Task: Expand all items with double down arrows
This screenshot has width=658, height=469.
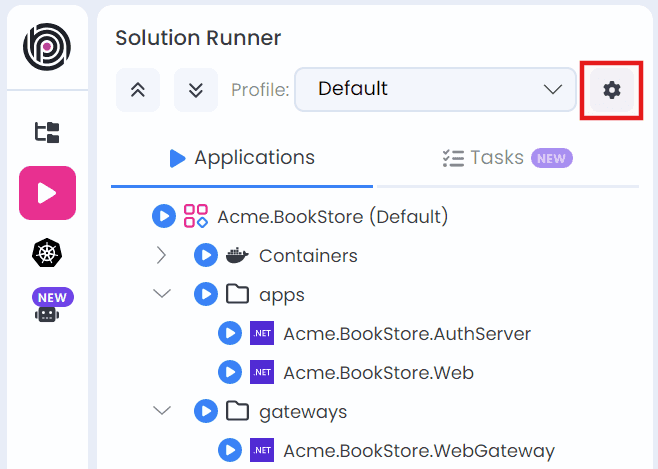Action: pyautogui.click(x=196, y=90)
